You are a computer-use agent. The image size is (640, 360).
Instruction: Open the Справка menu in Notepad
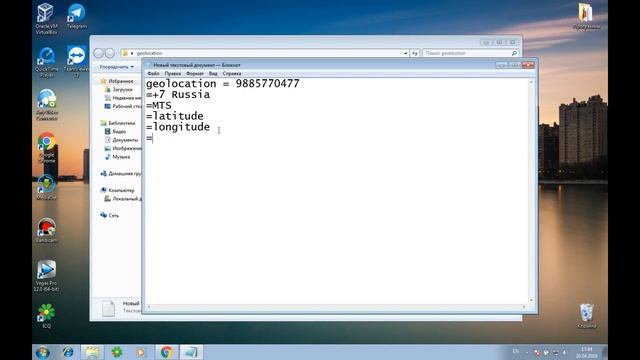pos(232,73)
